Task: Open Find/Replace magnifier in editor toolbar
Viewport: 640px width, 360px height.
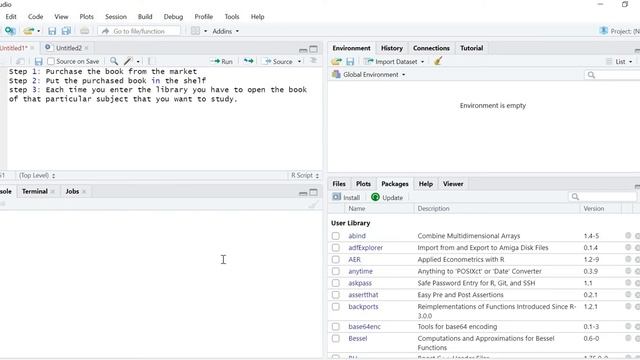Action: click(114, 61)
